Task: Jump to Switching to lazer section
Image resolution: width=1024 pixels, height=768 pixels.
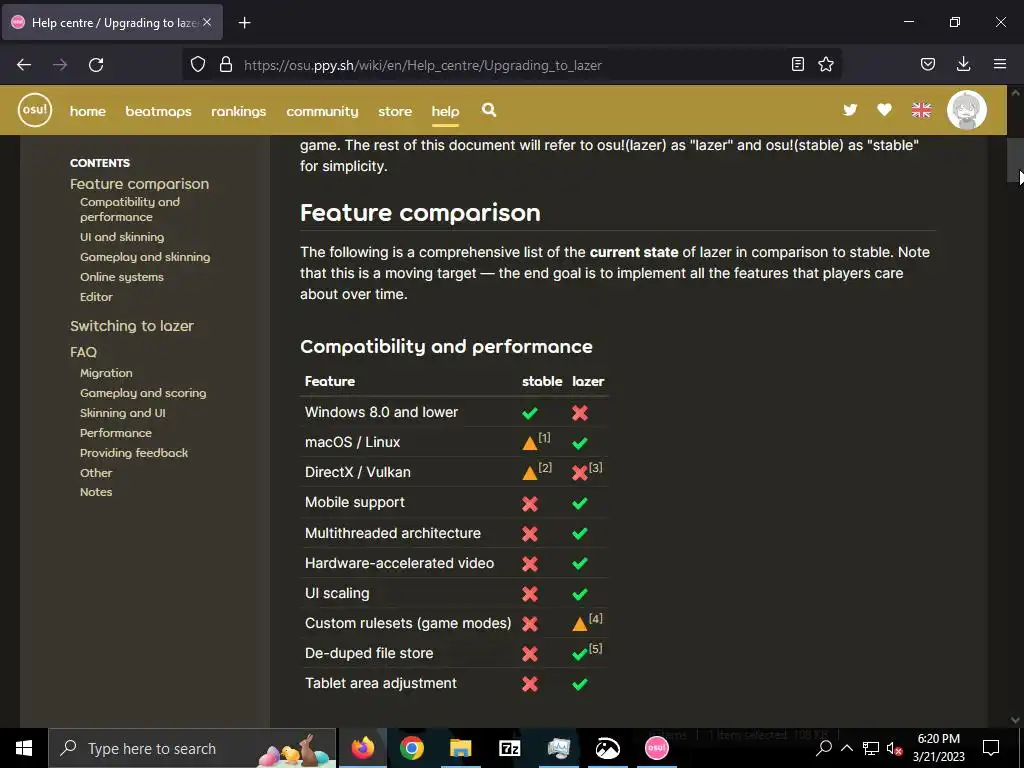Action: click(x=132, y=326)
